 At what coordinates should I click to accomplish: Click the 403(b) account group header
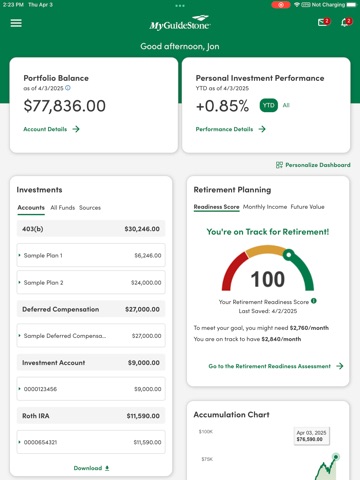click(91, 229)
